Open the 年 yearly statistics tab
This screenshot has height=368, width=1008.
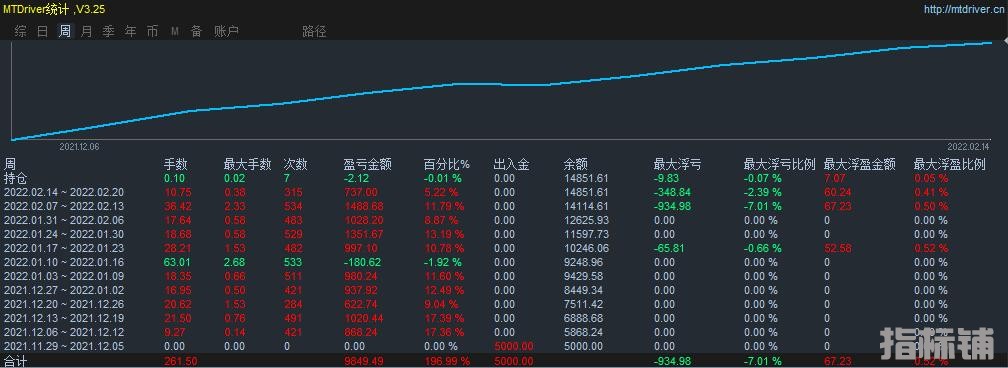130,32
